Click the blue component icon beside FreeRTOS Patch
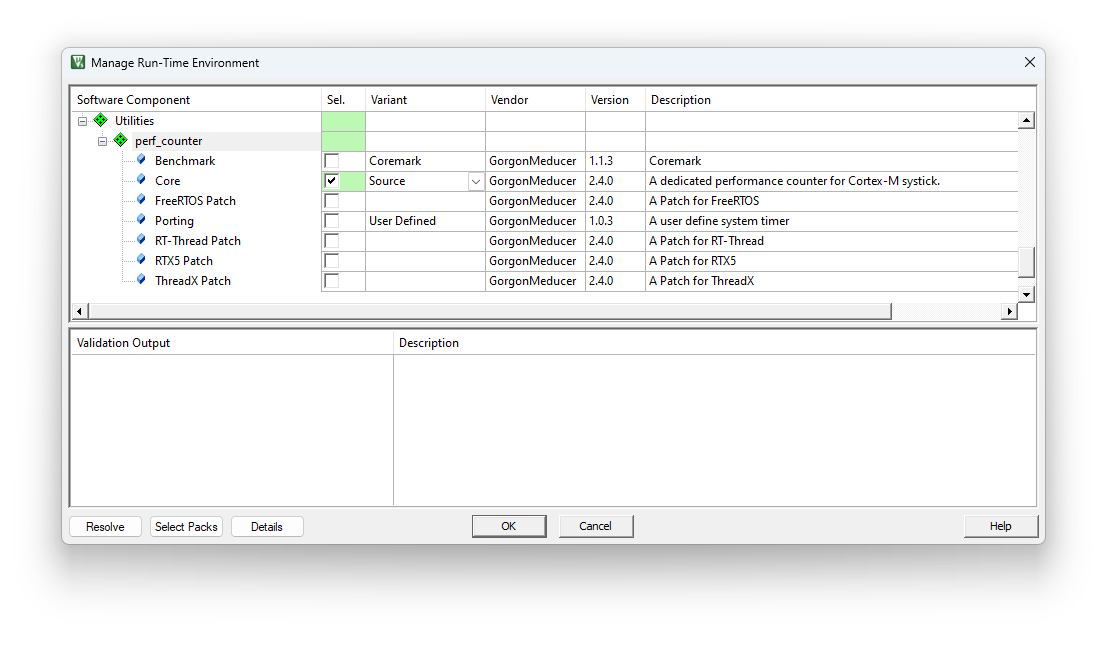 [141, 200]
